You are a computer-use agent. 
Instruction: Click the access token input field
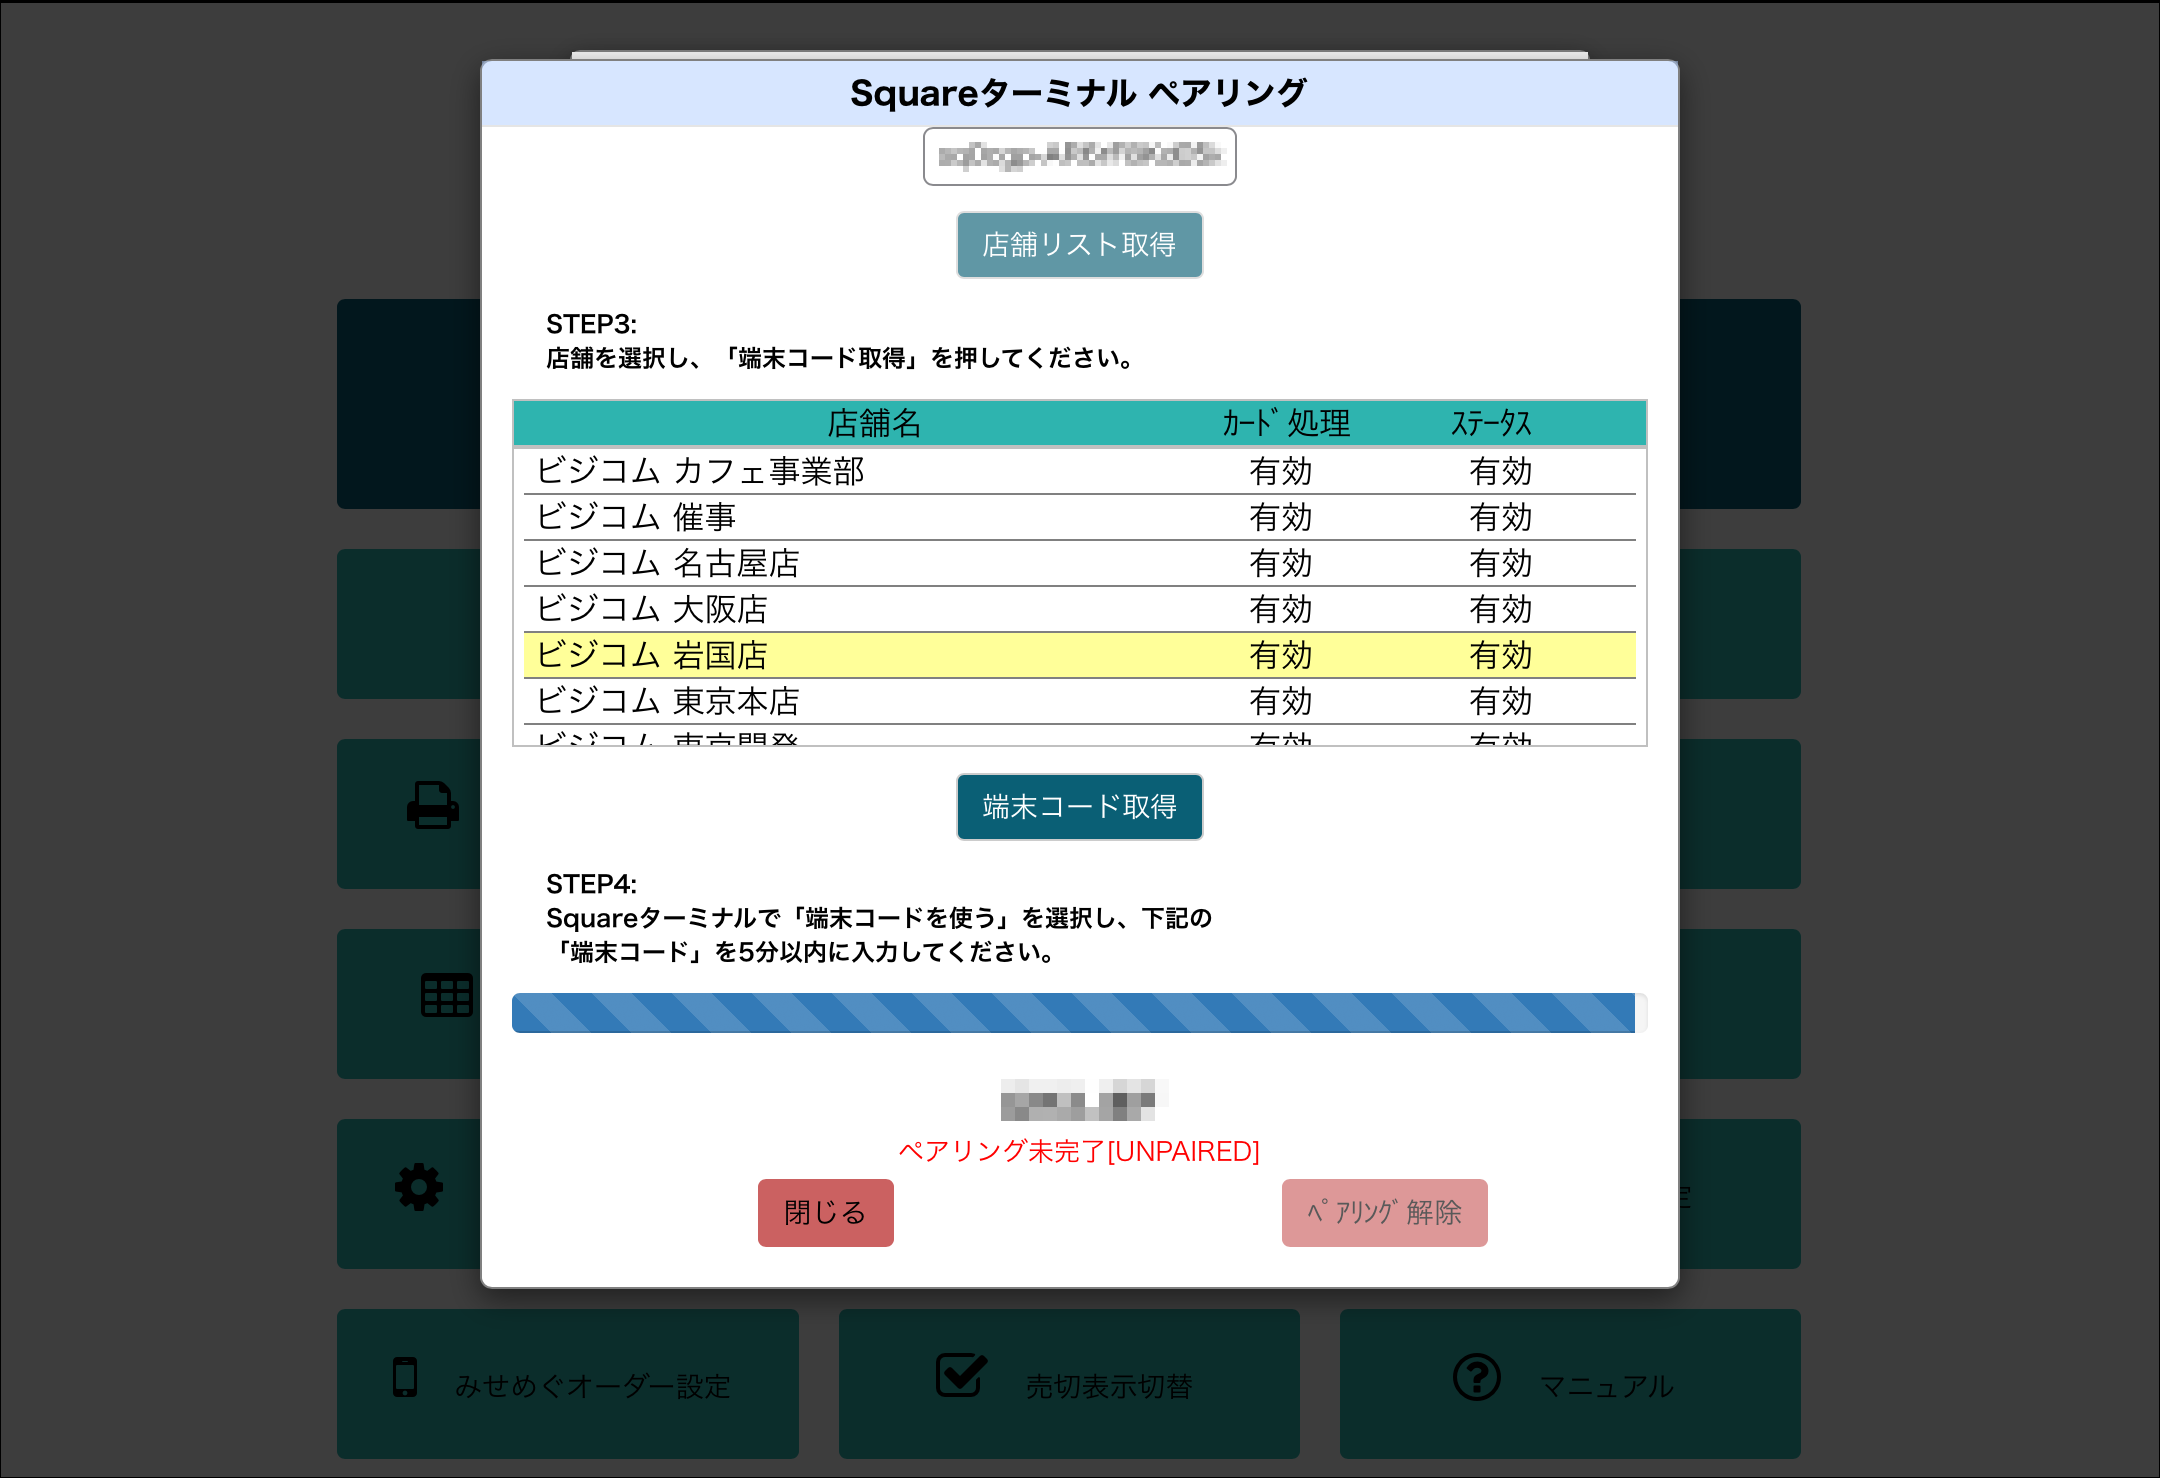coord(1079,157)
